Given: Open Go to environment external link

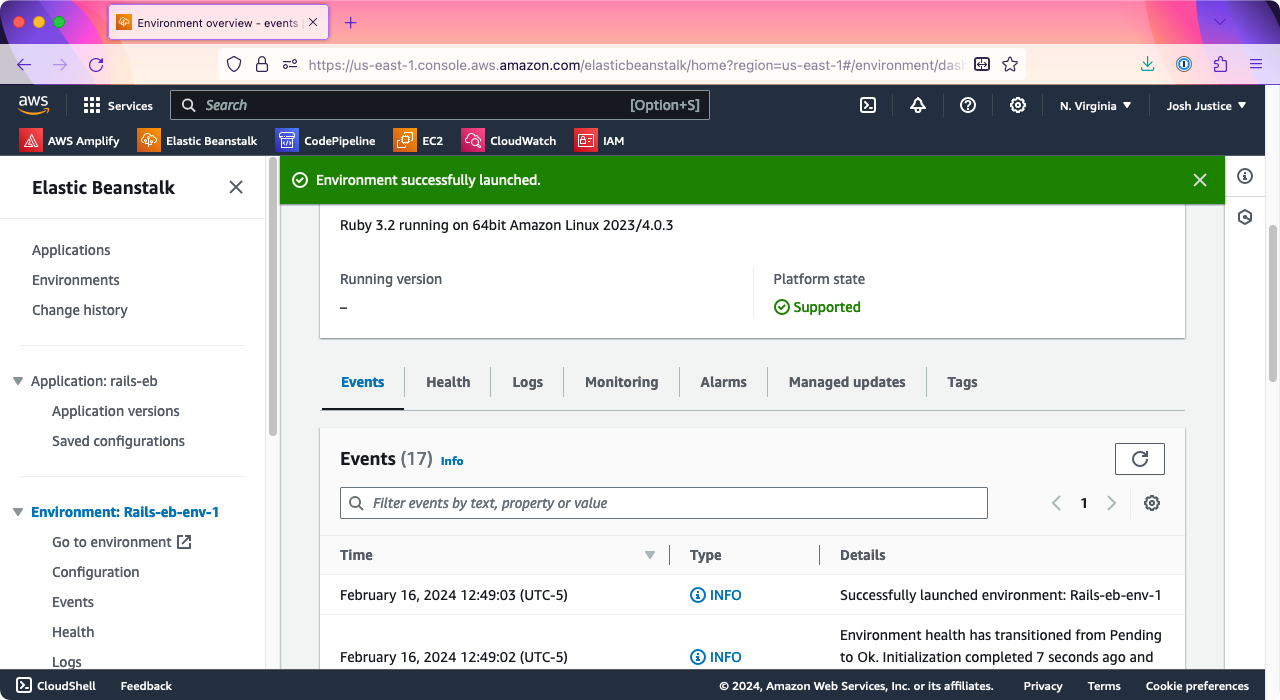Looking at the screenshot, I should pyautogui.click(x=121, y=542).
